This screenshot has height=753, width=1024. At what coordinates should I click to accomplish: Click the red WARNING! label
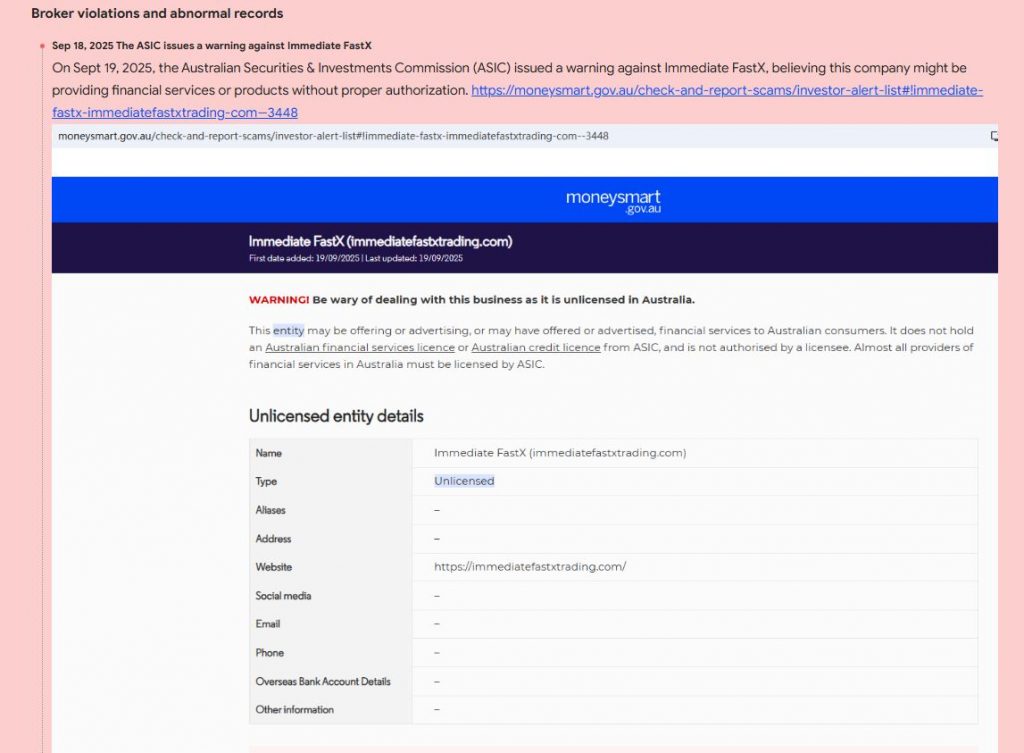point(278,299)
